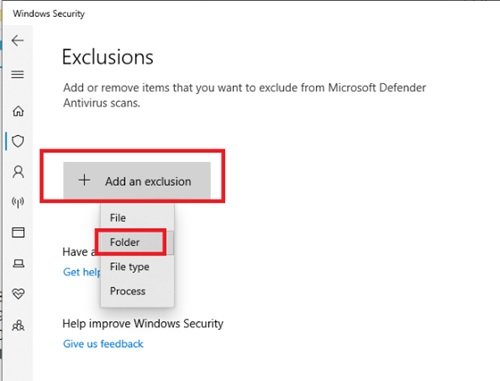Screen dimensions: 500x381
Task: Open the hamburger navigation menu
Action: pos(18,74)
